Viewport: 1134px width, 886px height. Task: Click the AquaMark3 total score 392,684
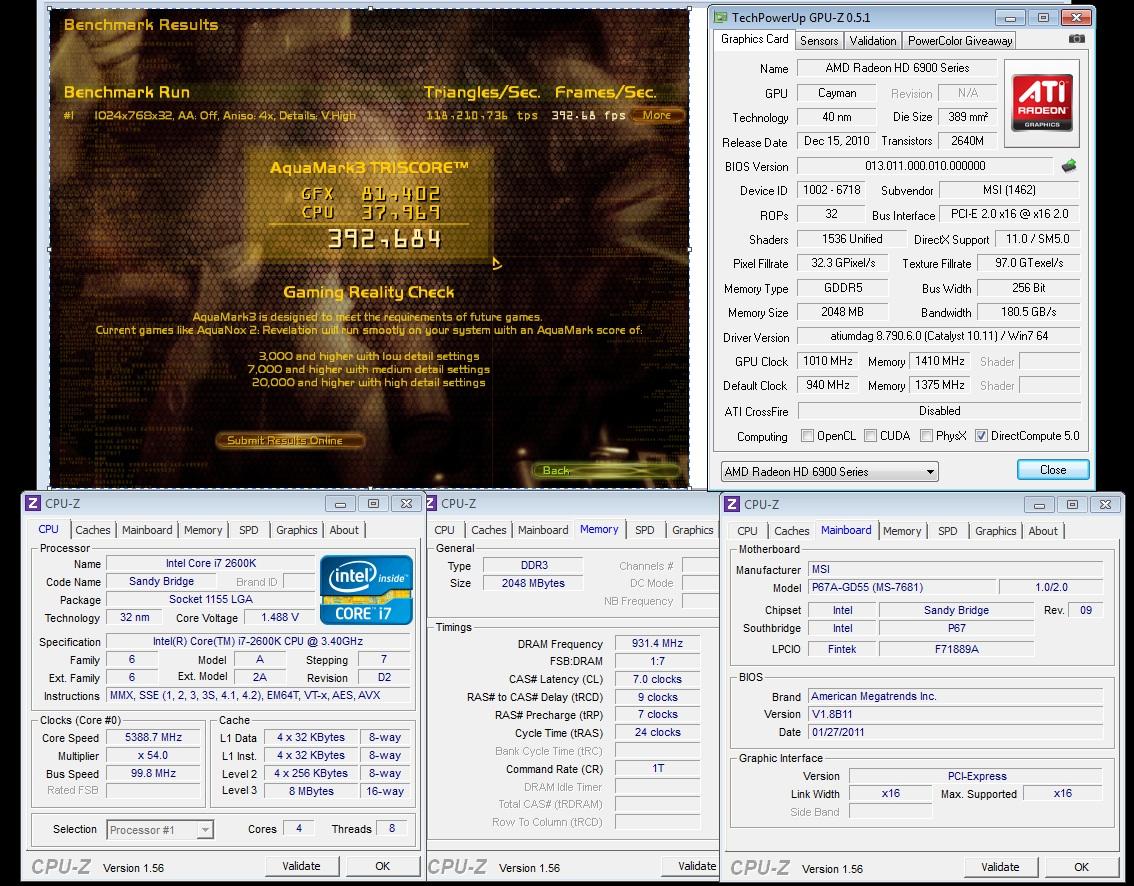(x=384, y=239)
